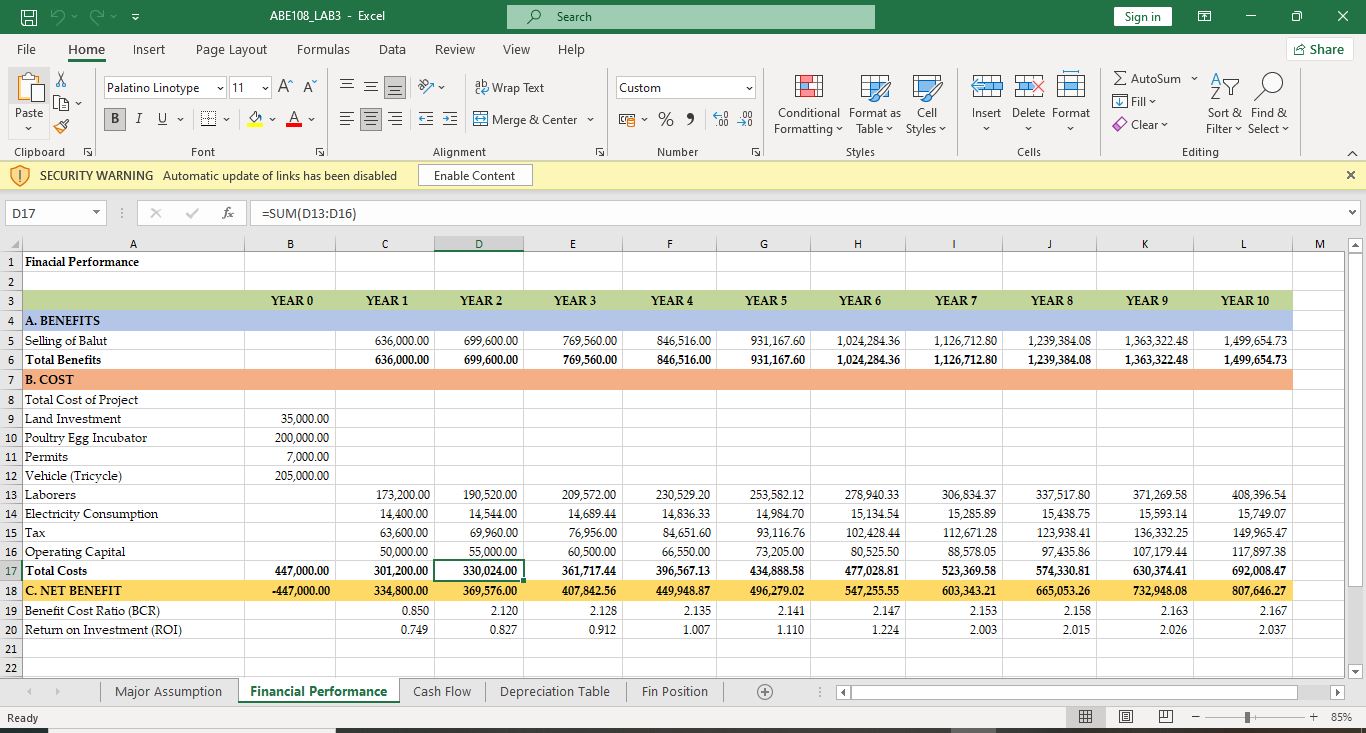
Task: Click the zoom slider handle
Action: point(1247,717)
